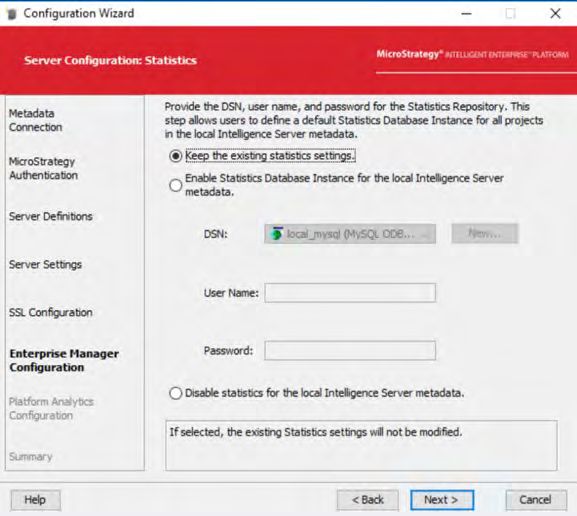Click the Password: label
577x516 pixels.
pos(228,350)
